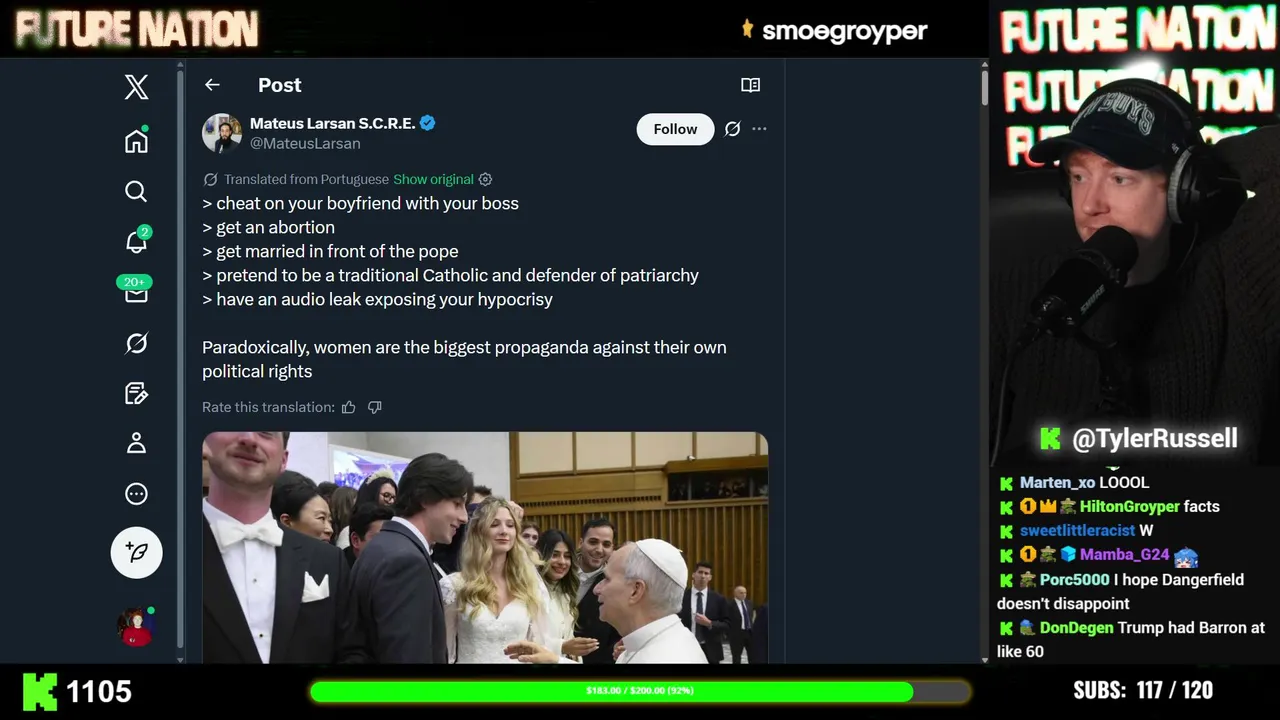Screen dimensions: 1280x720
Task: Open the Search explore icon
Action: [x=136, y=191]
